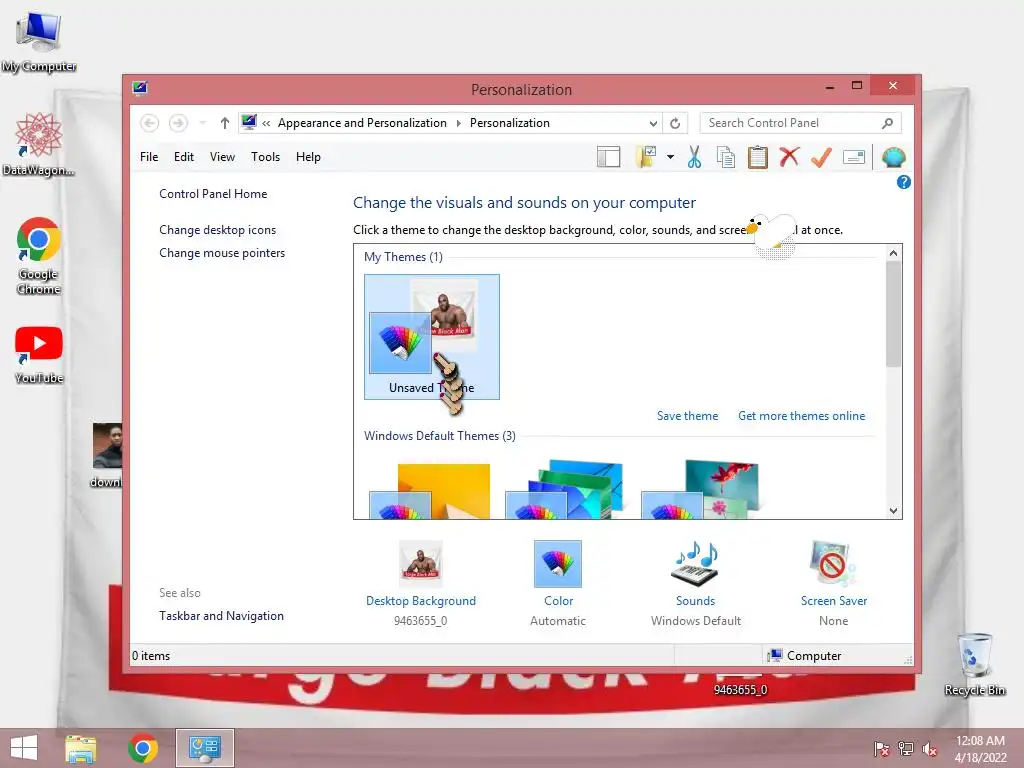1024x768 pixels.
Task: Select the blue-green lines default theme
Action: click(564, 490)
